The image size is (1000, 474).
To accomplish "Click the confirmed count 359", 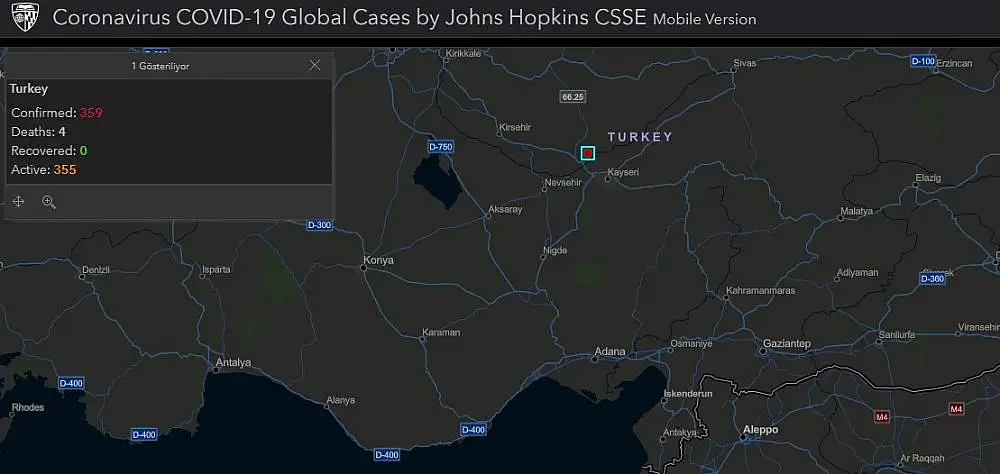I will (91, 113).
